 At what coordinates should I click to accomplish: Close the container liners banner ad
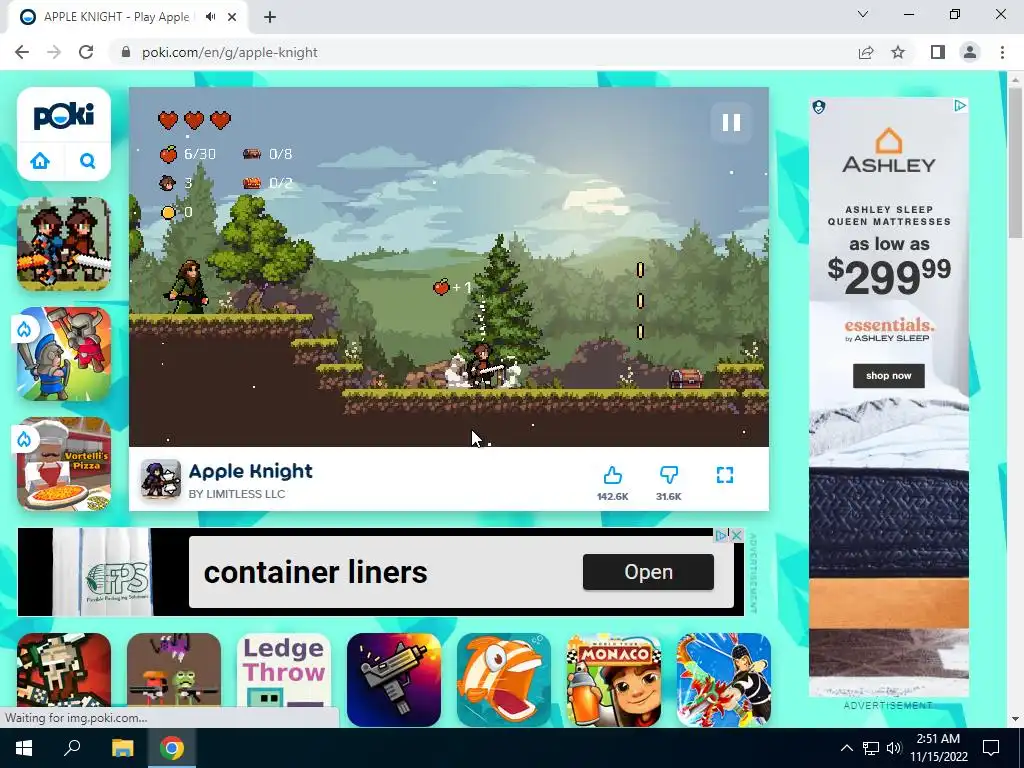coord(737,536)
